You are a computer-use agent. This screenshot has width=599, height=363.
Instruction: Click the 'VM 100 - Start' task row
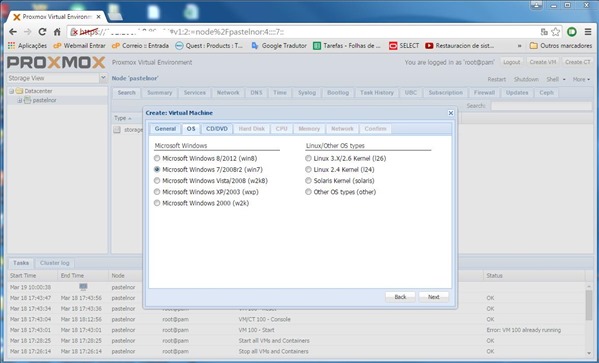coord(296,330)
